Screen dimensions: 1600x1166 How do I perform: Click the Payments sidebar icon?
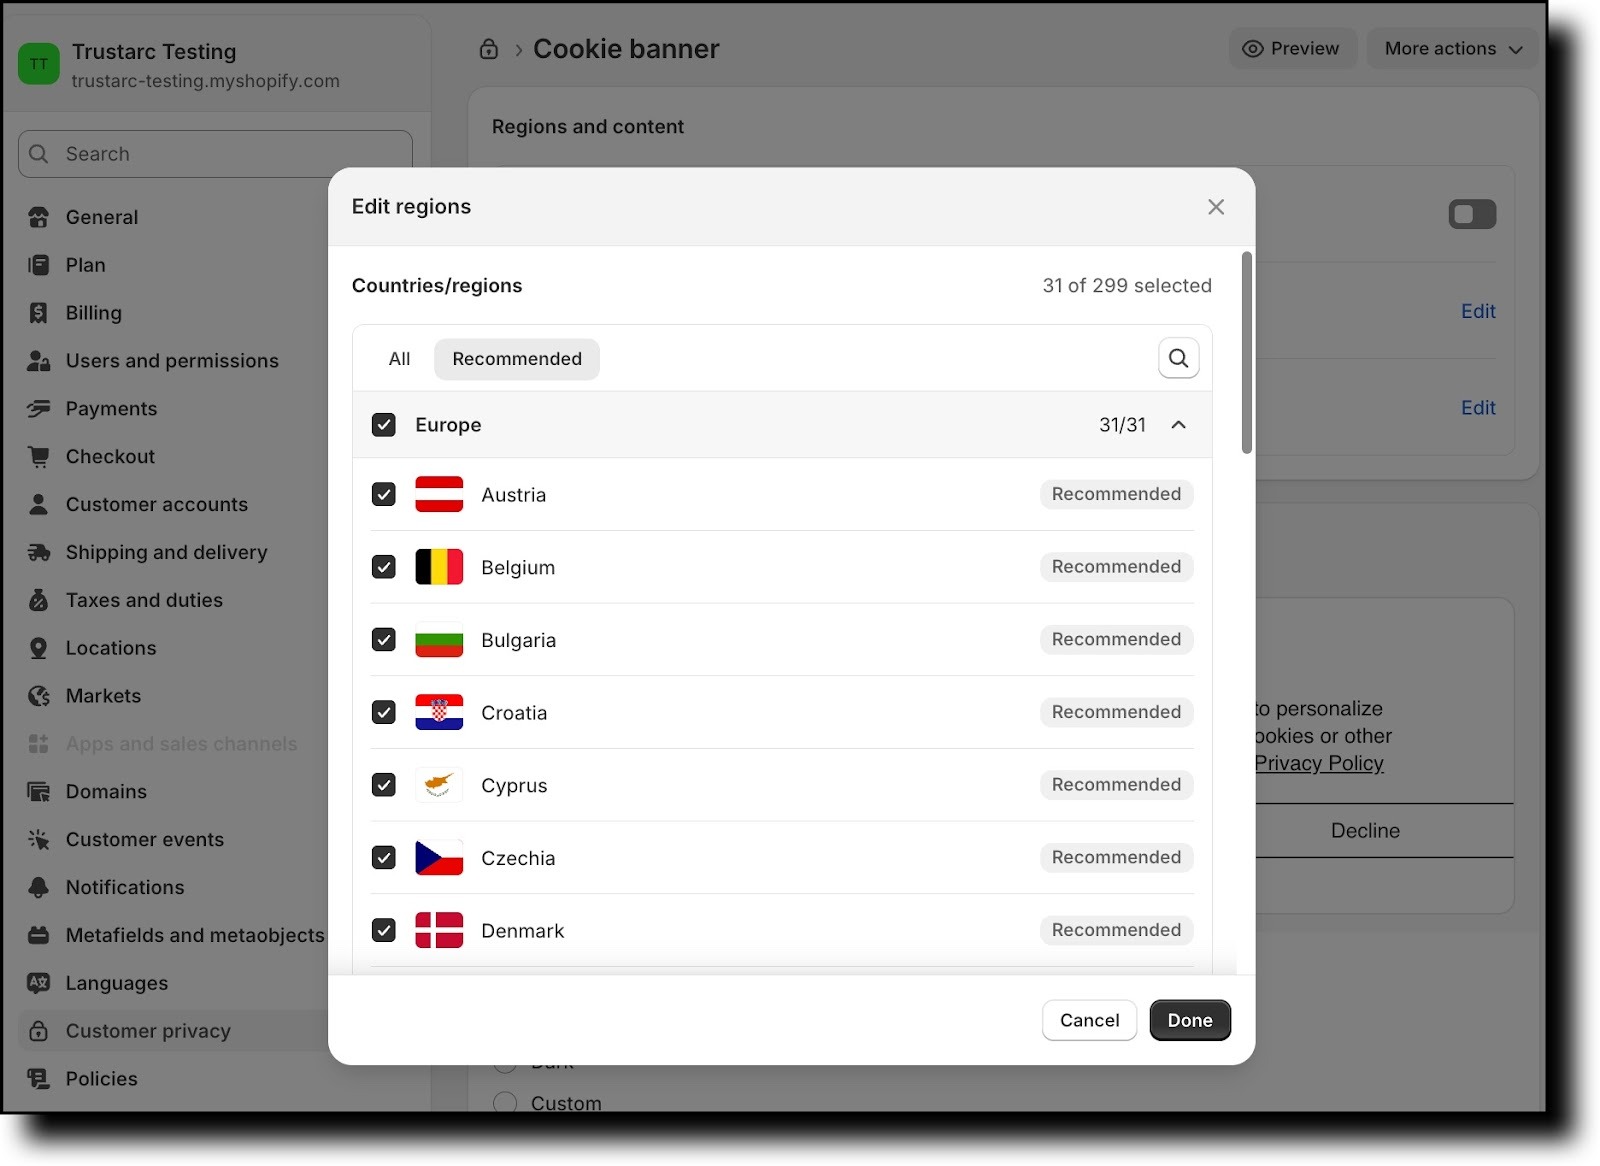tap(39, 408)
